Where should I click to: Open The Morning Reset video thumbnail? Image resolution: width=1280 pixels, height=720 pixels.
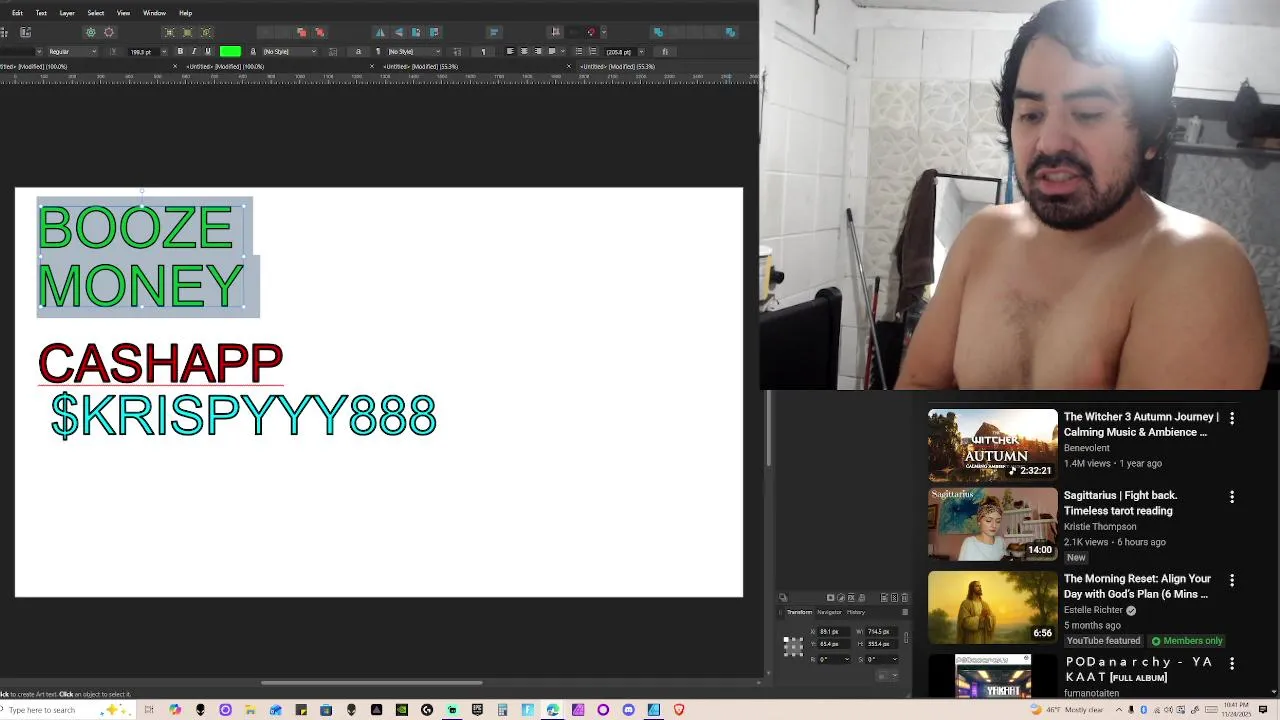pyautogui.click(x=992, y=606)
